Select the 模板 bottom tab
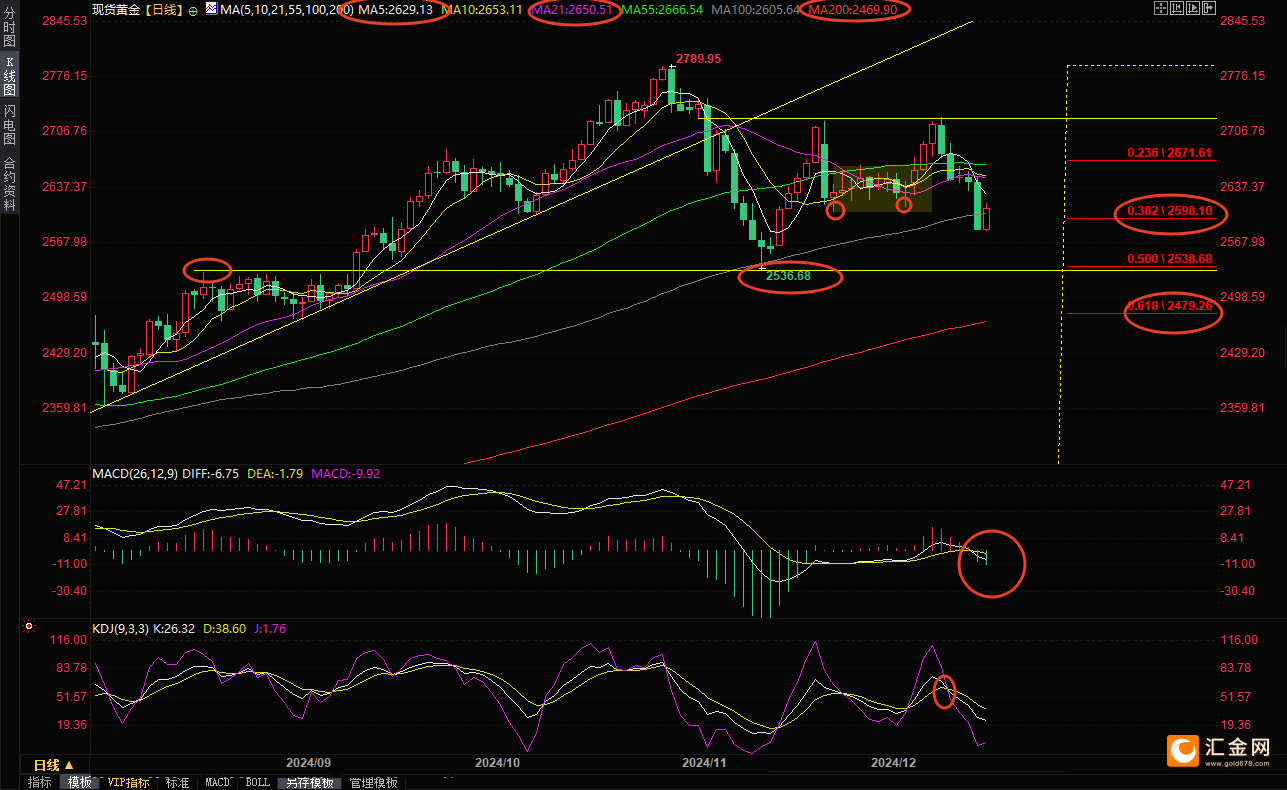This screenshot has width=1287, height=790. click(x=80, y=782)
